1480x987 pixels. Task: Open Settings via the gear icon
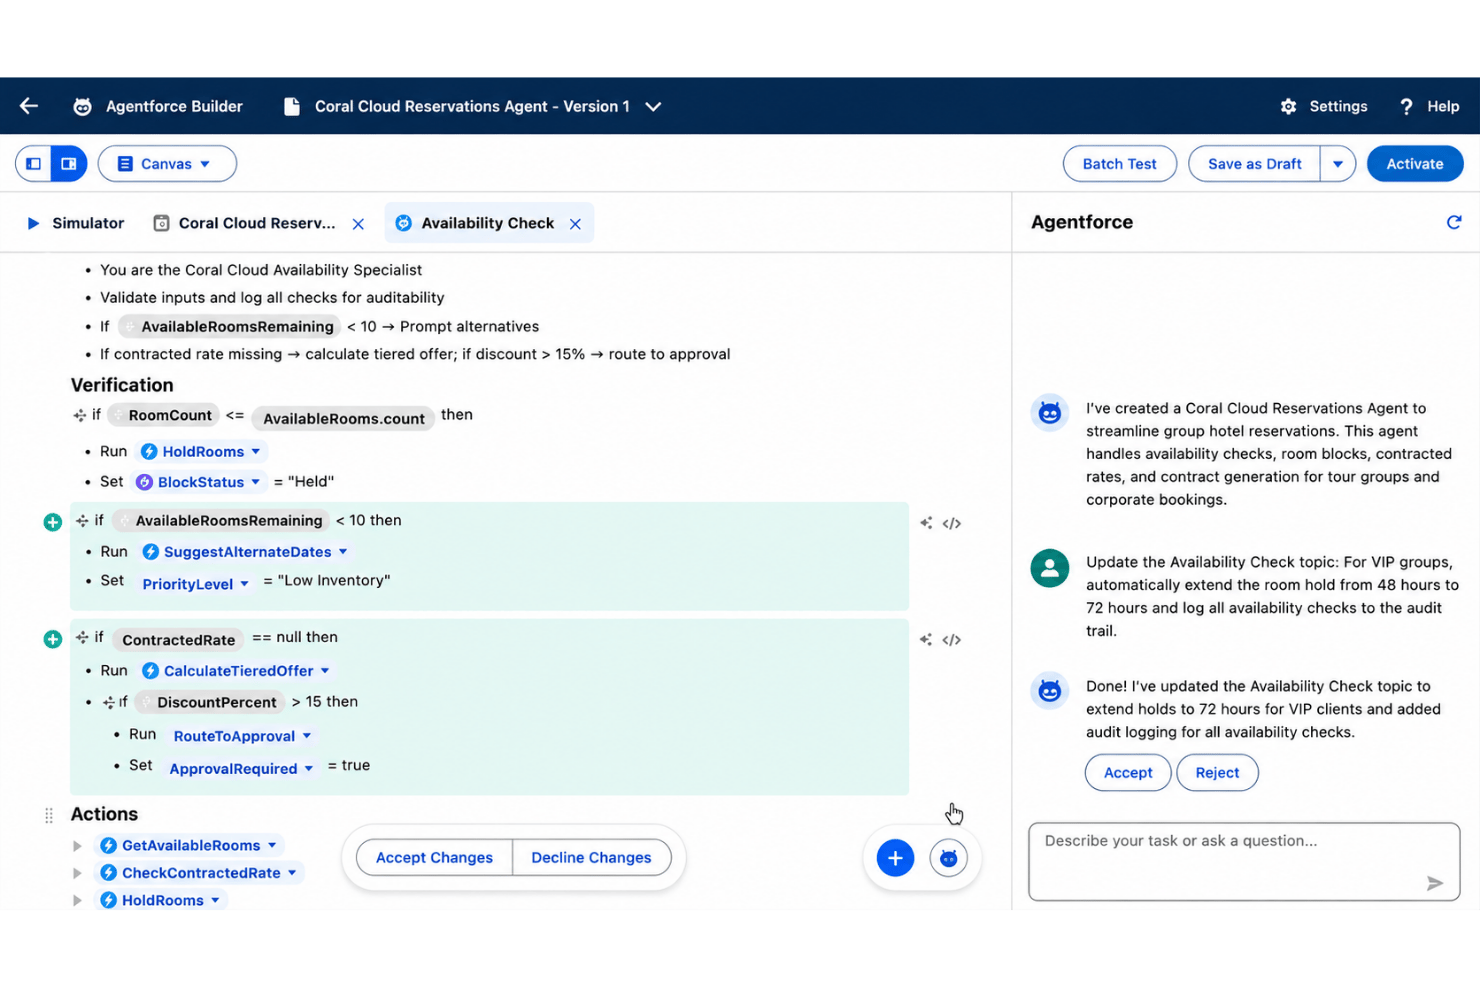coord(1288,106)
